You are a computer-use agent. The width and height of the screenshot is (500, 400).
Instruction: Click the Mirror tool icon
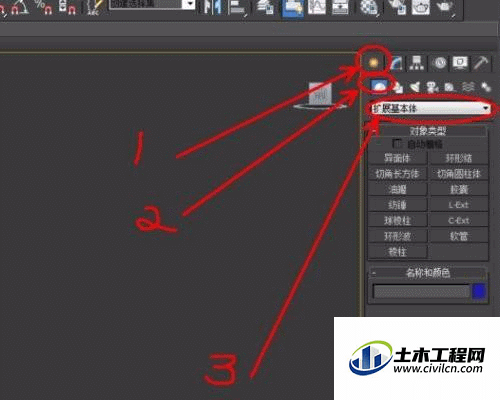click(212, 7)
